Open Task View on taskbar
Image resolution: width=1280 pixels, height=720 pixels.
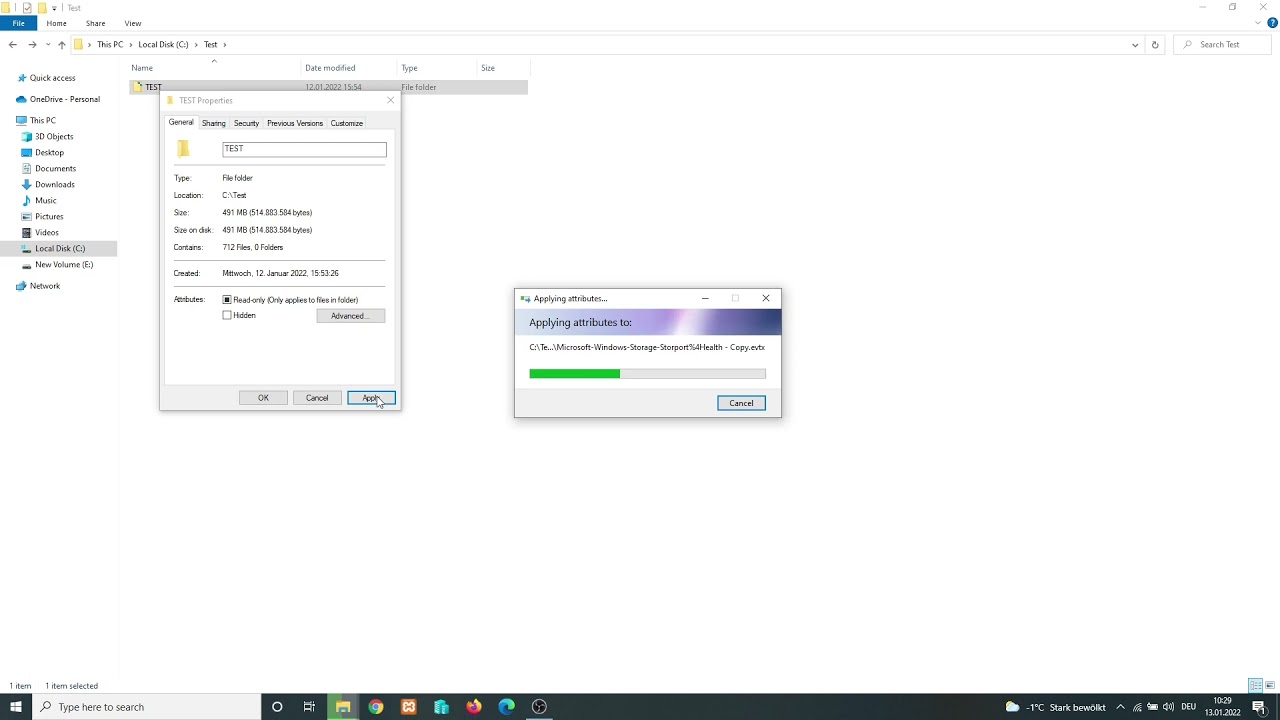(309, 707)
